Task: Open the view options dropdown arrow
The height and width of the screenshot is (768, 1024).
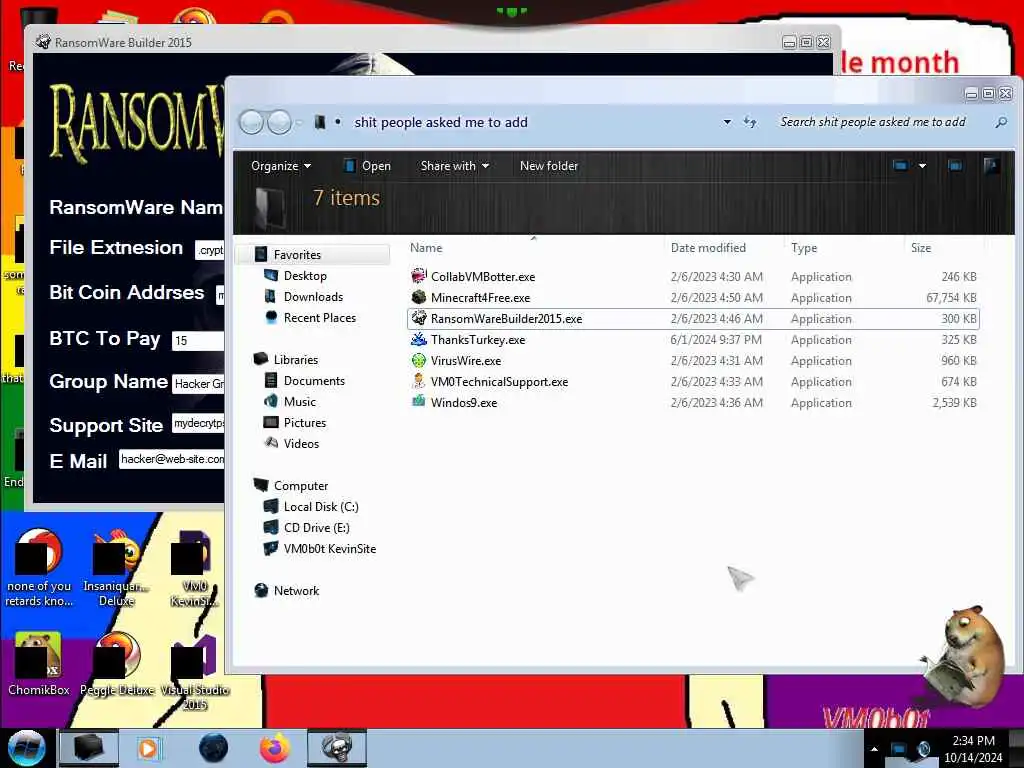Action: click(922, 166)
